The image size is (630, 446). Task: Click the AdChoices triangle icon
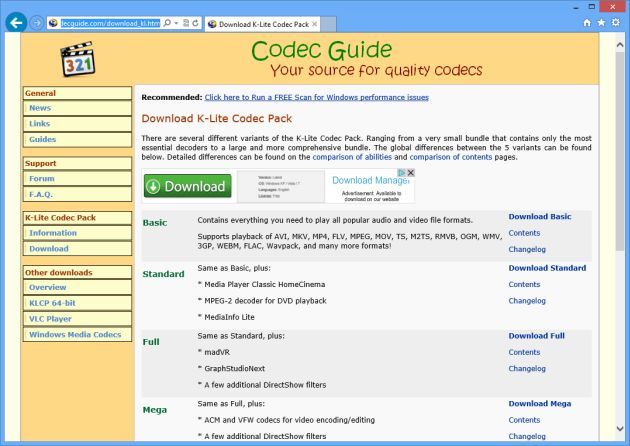pyautogui.click(x=401, y=173)
